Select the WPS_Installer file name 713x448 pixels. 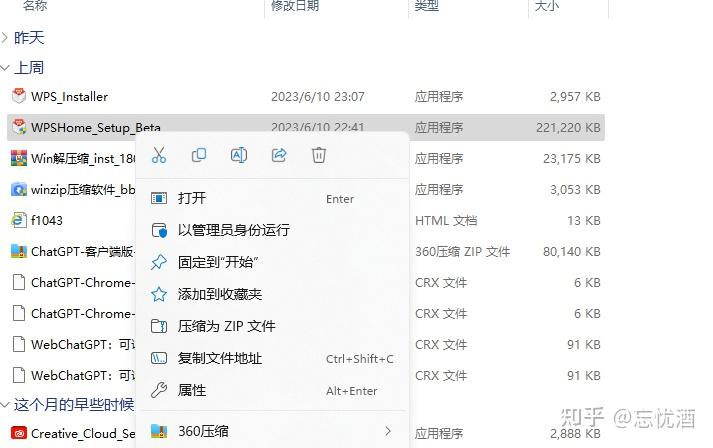coord(70,97)
